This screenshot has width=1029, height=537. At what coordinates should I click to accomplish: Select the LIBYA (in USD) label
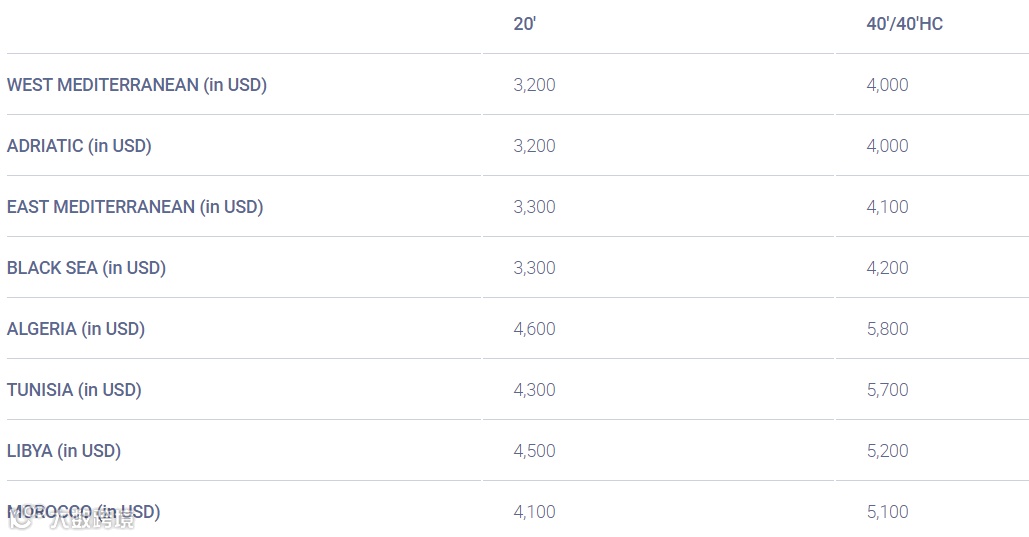(64, 451)
